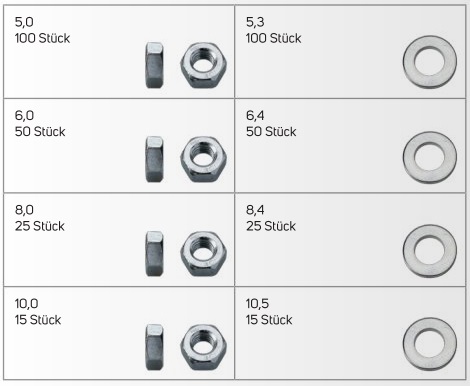Select the front-view hex nut in the 6,0 cell

[x=204, y=159]
